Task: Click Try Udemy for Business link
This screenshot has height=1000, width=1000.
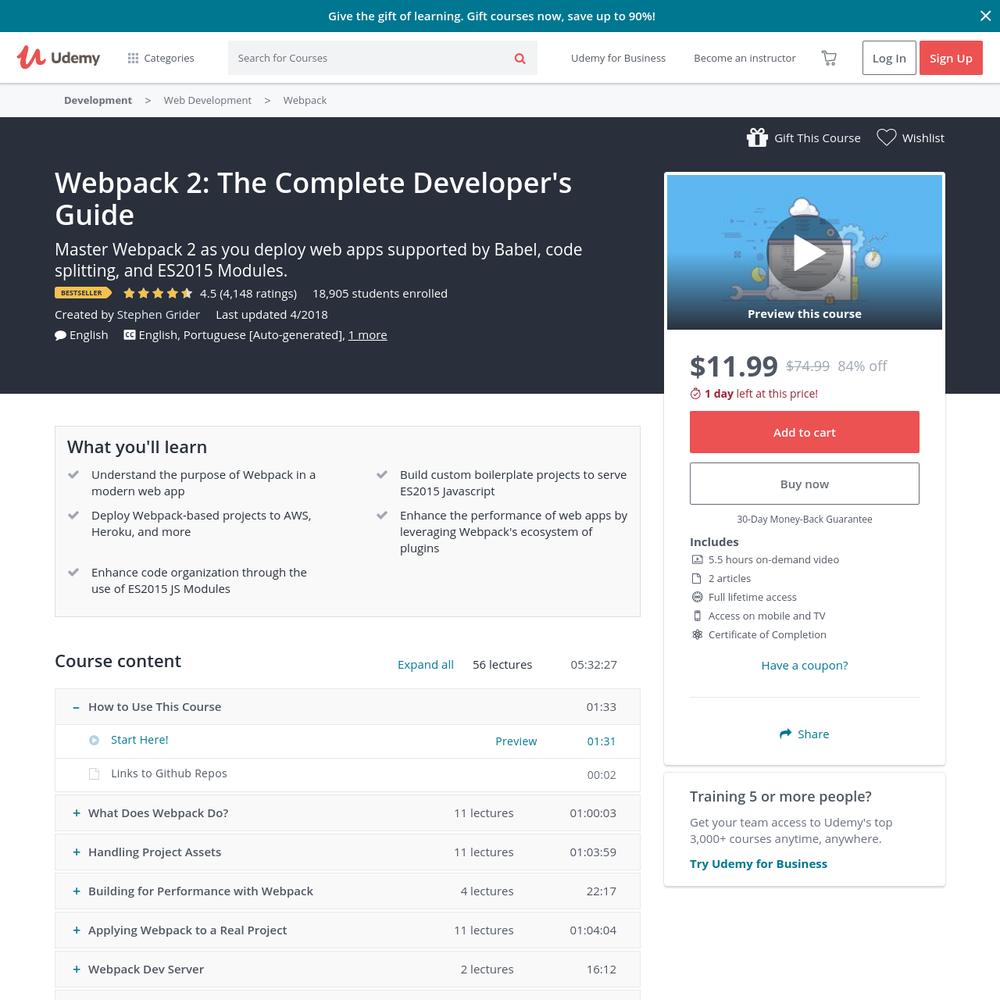Action: click(x=758, y=864)
